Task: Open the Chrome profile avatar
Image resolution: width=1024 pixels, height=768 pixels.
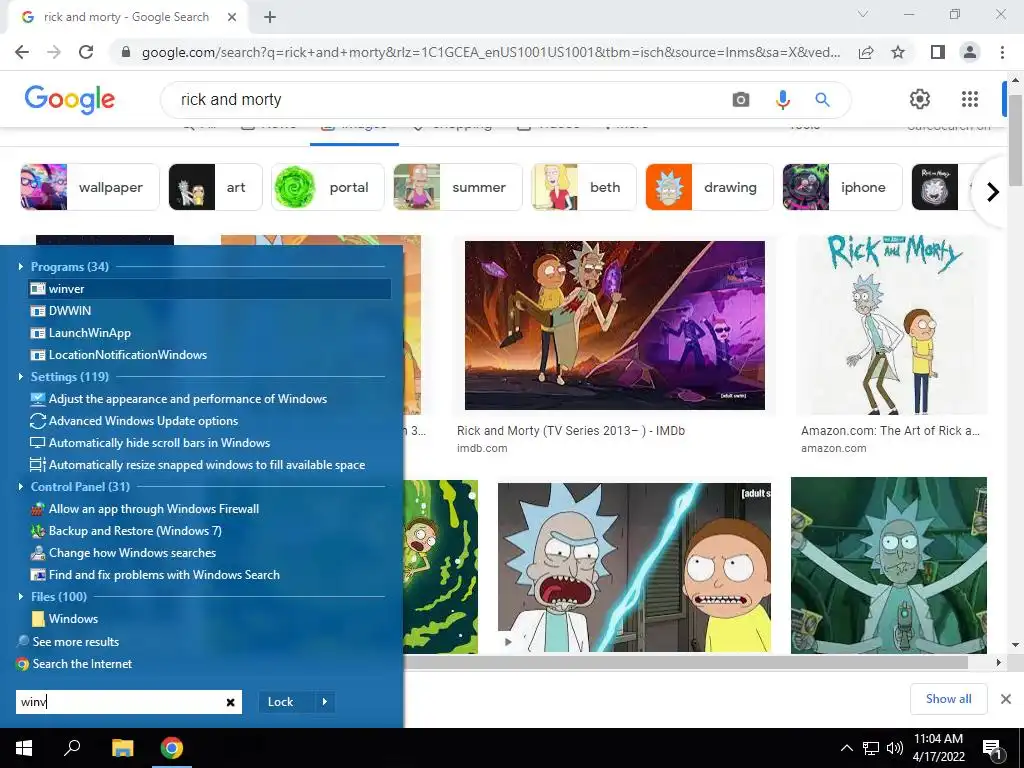Action: pyautogui.click(x=970, y=52)
